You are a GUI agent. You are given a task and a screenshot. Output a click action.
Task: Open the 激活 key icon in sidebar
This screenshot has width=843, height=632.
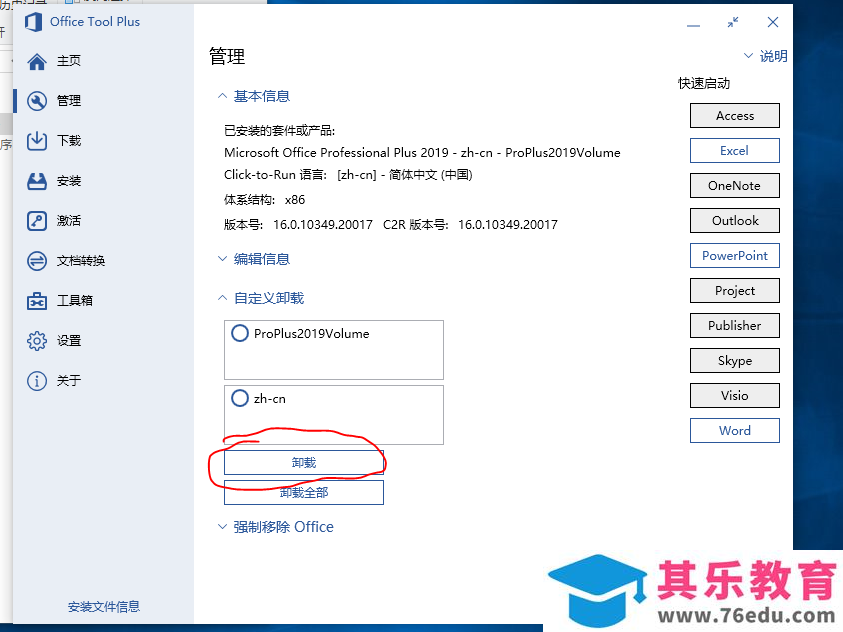point(37,221)
